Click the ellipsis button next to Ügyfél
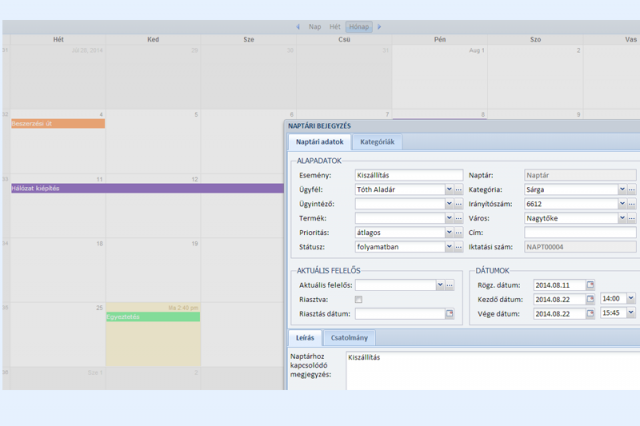The width and height of the screenshot is (640, 426). [458, 189]
